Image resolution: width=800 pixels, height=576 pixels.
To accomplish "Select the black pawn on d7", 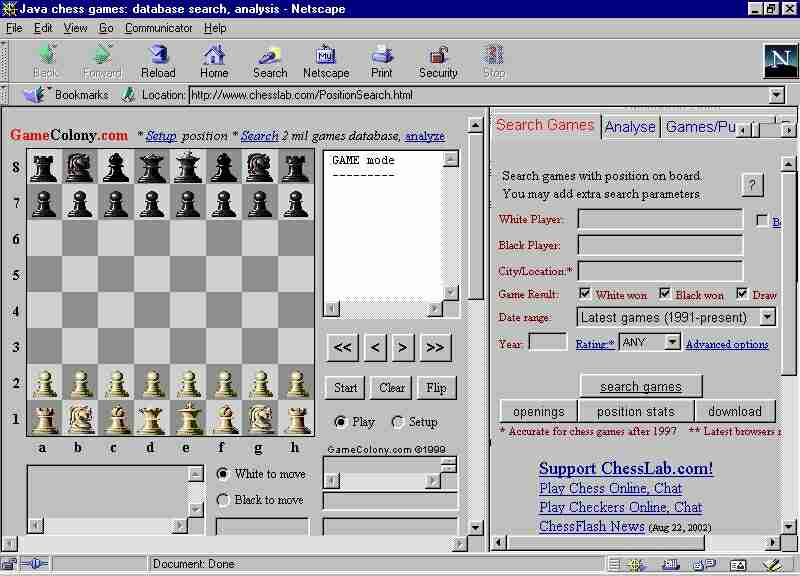I will click(x=152, y=202).
